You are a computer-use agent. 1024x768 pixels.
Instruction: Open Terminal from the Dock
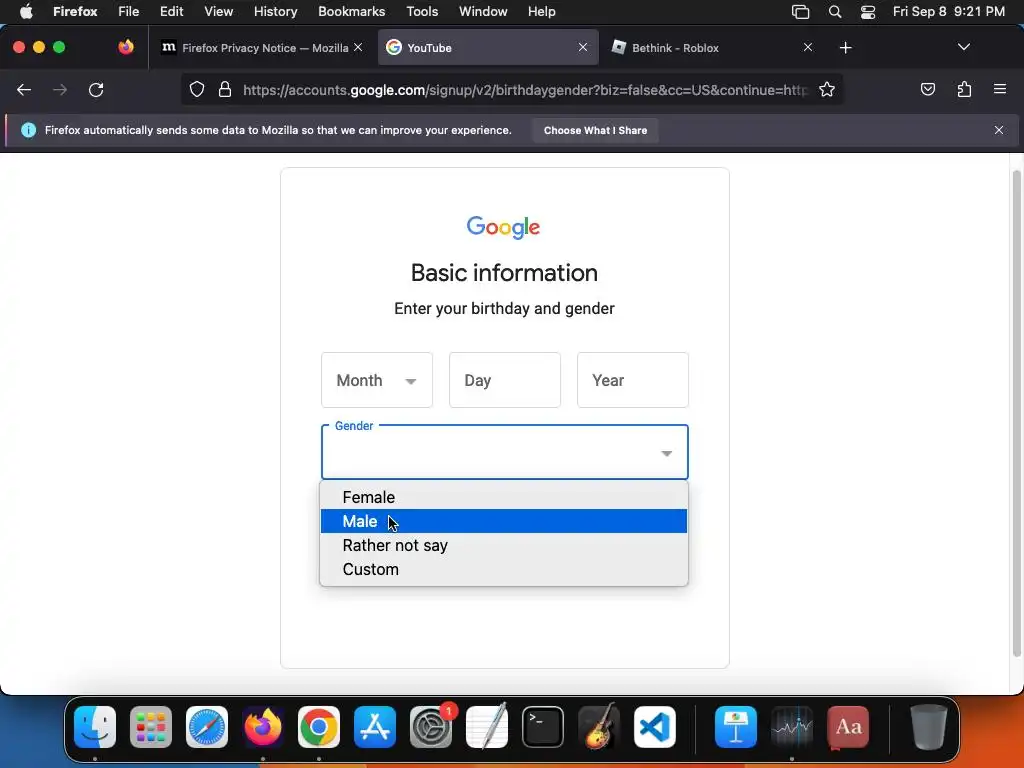point(543,727)
